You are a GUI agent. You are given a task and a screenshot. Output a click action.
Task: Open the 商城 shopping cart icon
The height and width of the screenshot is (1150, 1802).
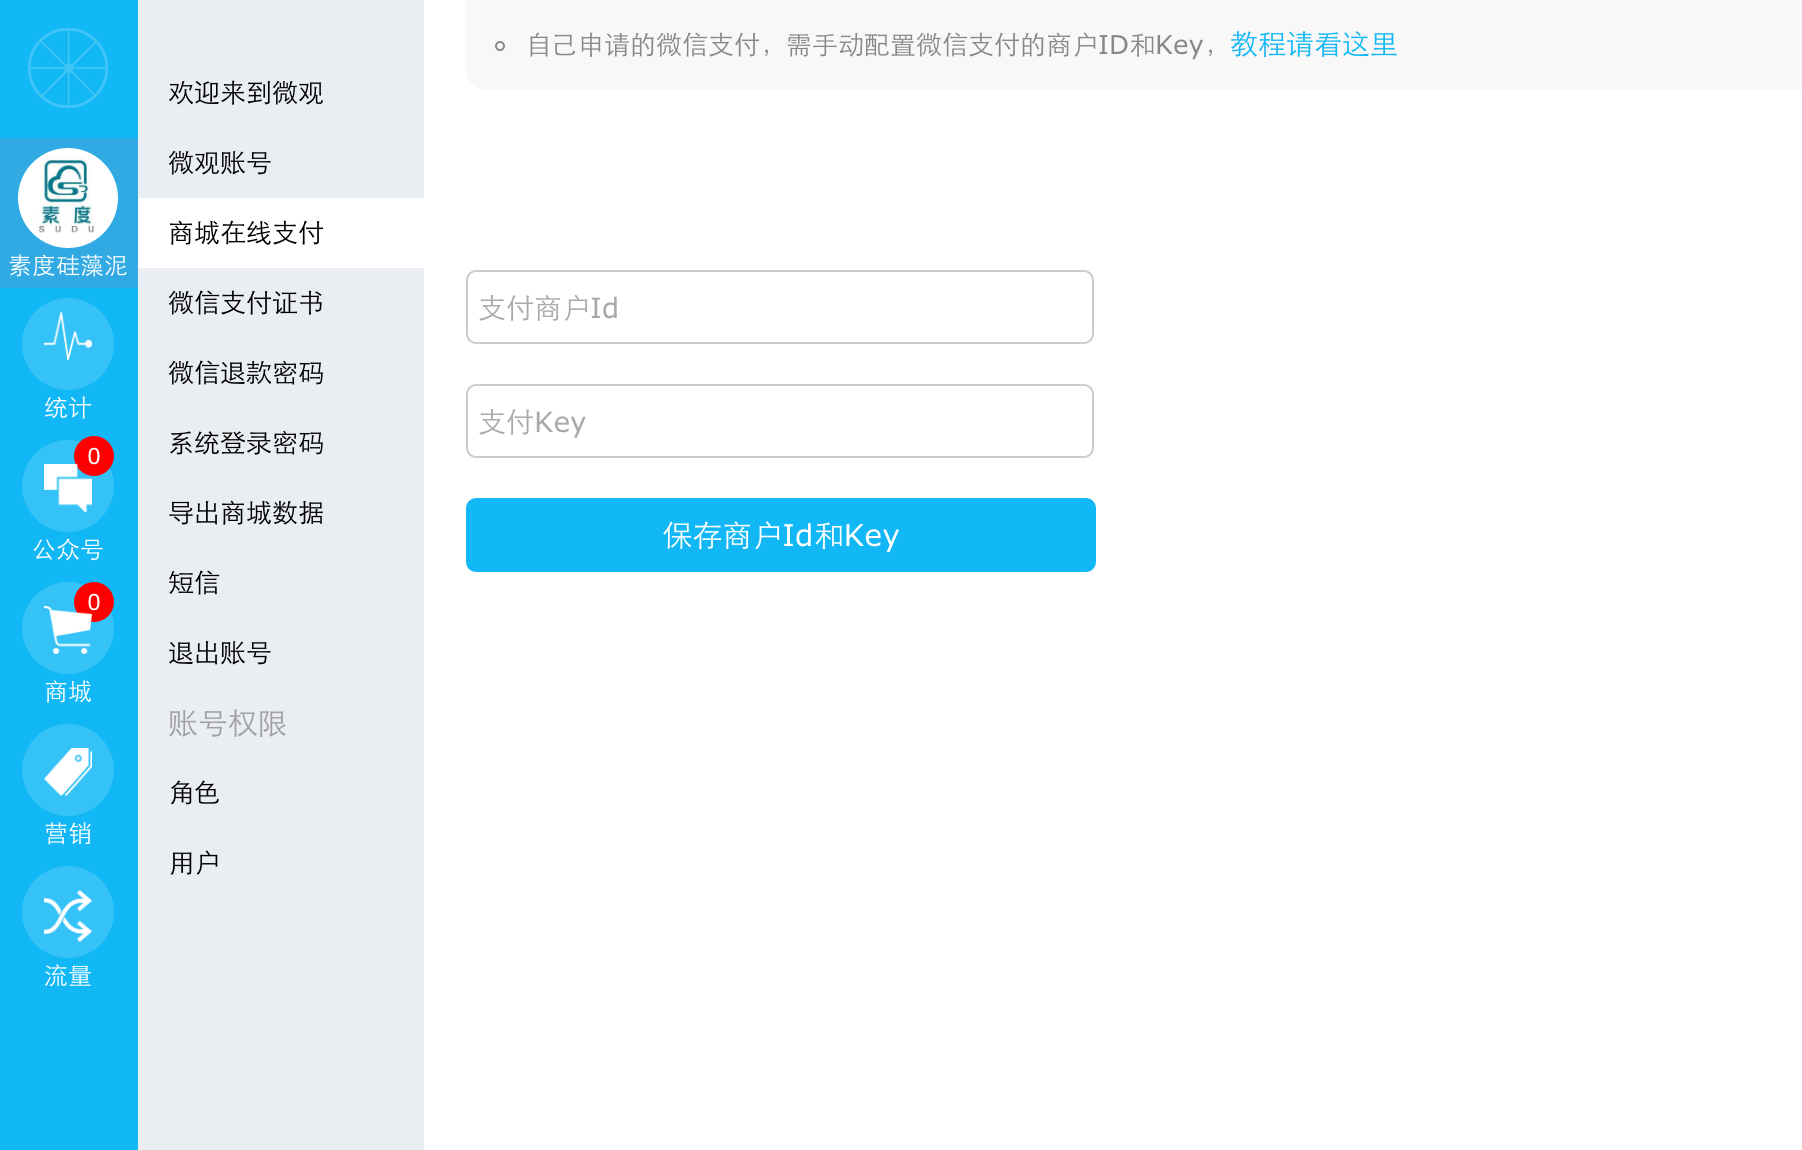pos(68,628)
